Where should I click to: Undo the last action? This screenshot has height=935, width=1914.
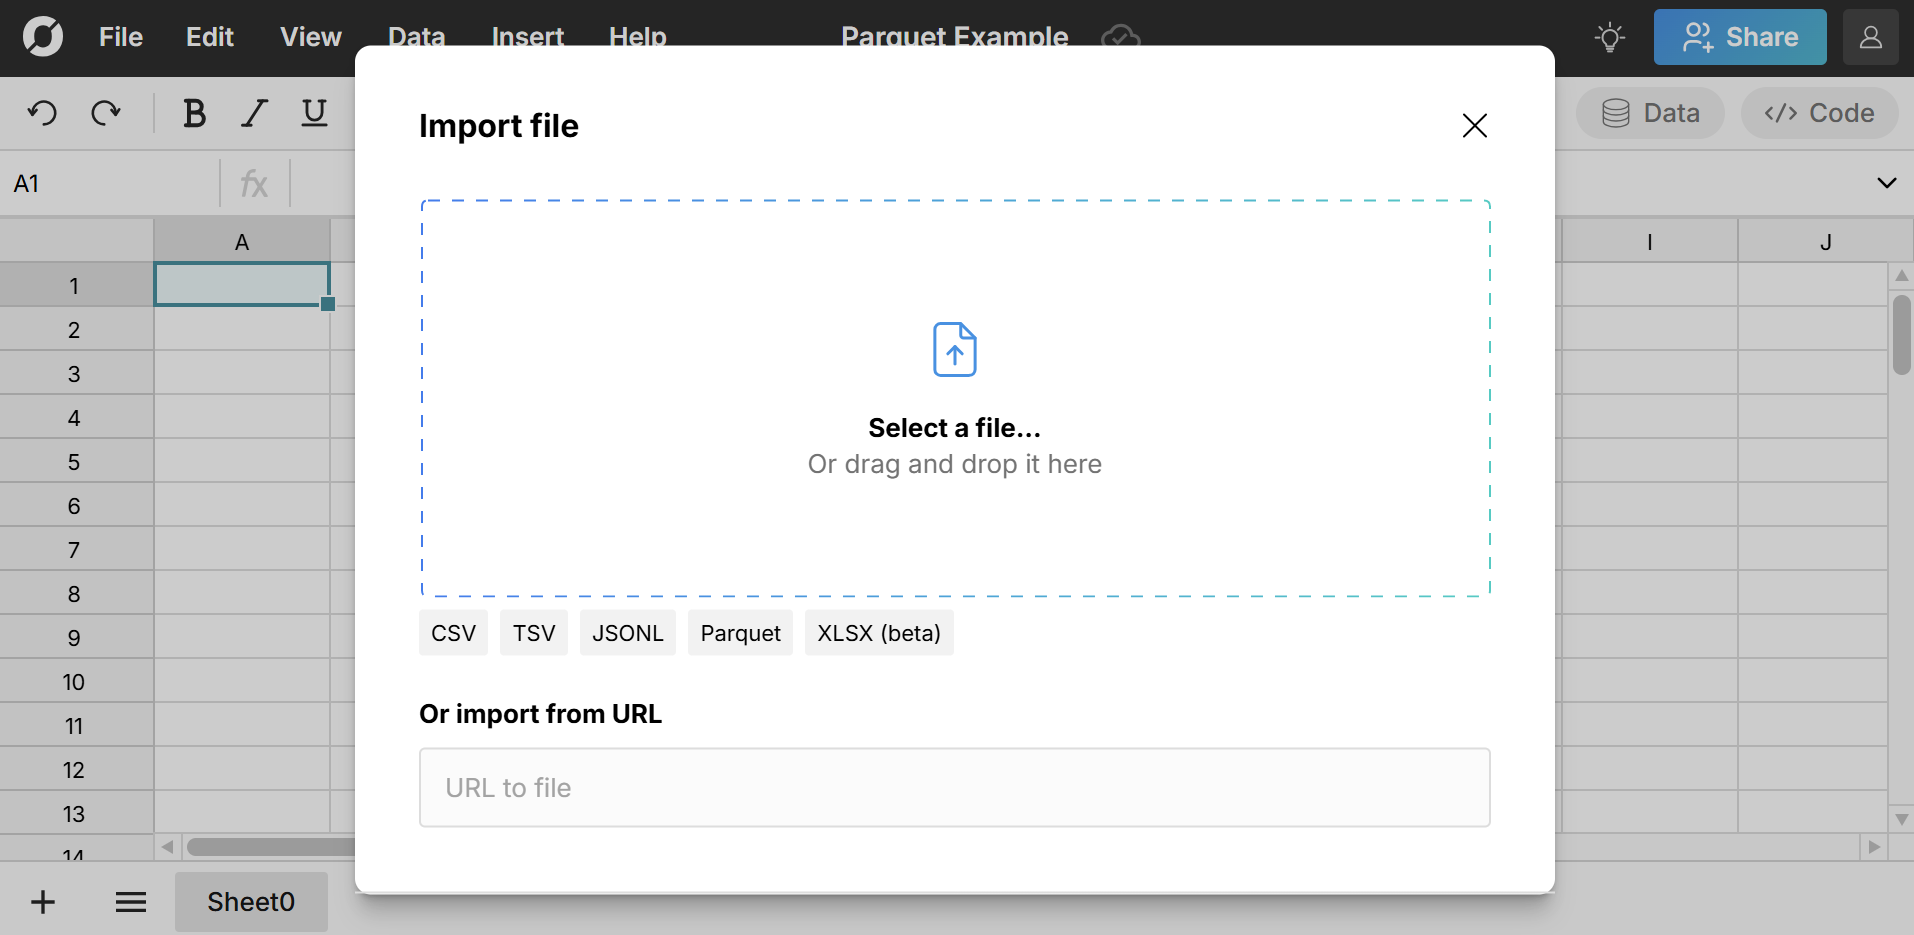[42, 113]
